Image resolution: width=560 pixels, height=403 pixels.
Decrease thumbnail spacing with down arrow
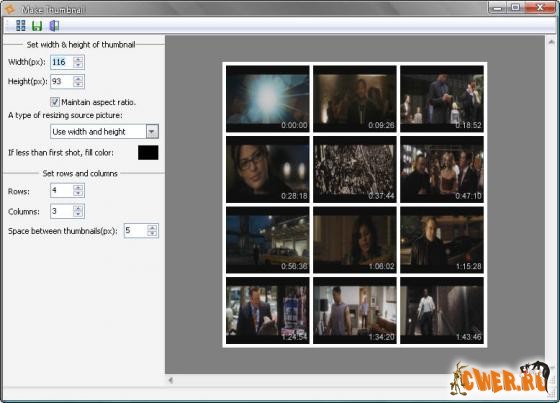pyautogui.click(x=152, y=234)
